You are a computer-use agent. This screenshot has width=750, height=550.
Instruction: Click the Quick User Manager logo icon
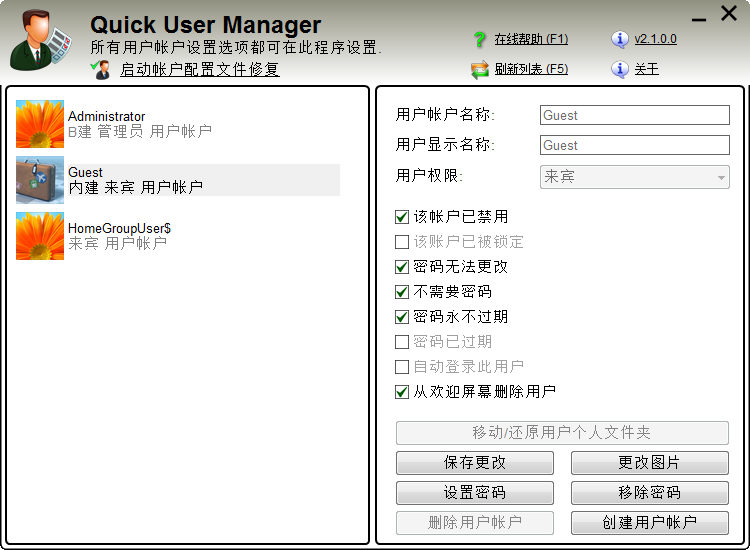[41, 42]
